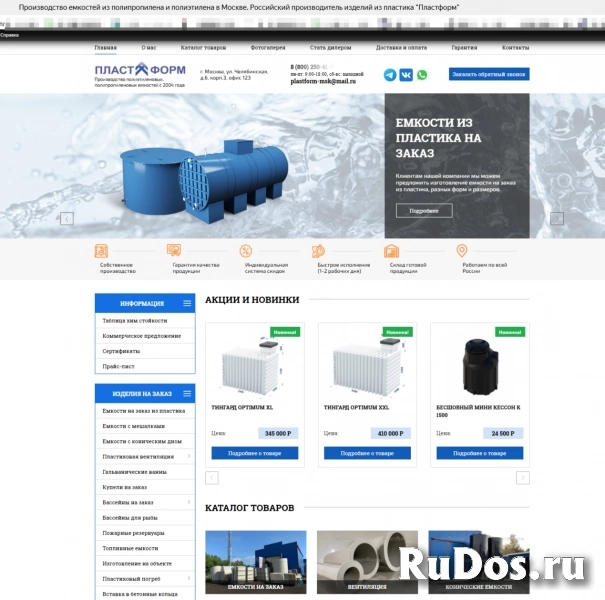Expand Пластиковая вентиляция submenu

190,457
